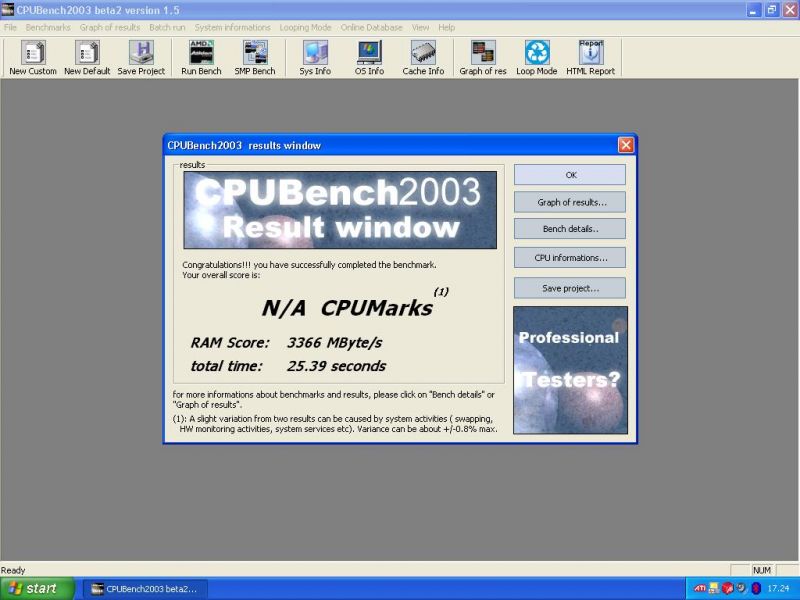Open the Help menu
The height and width of the screenshot is (600, 800).
point(446,28)
